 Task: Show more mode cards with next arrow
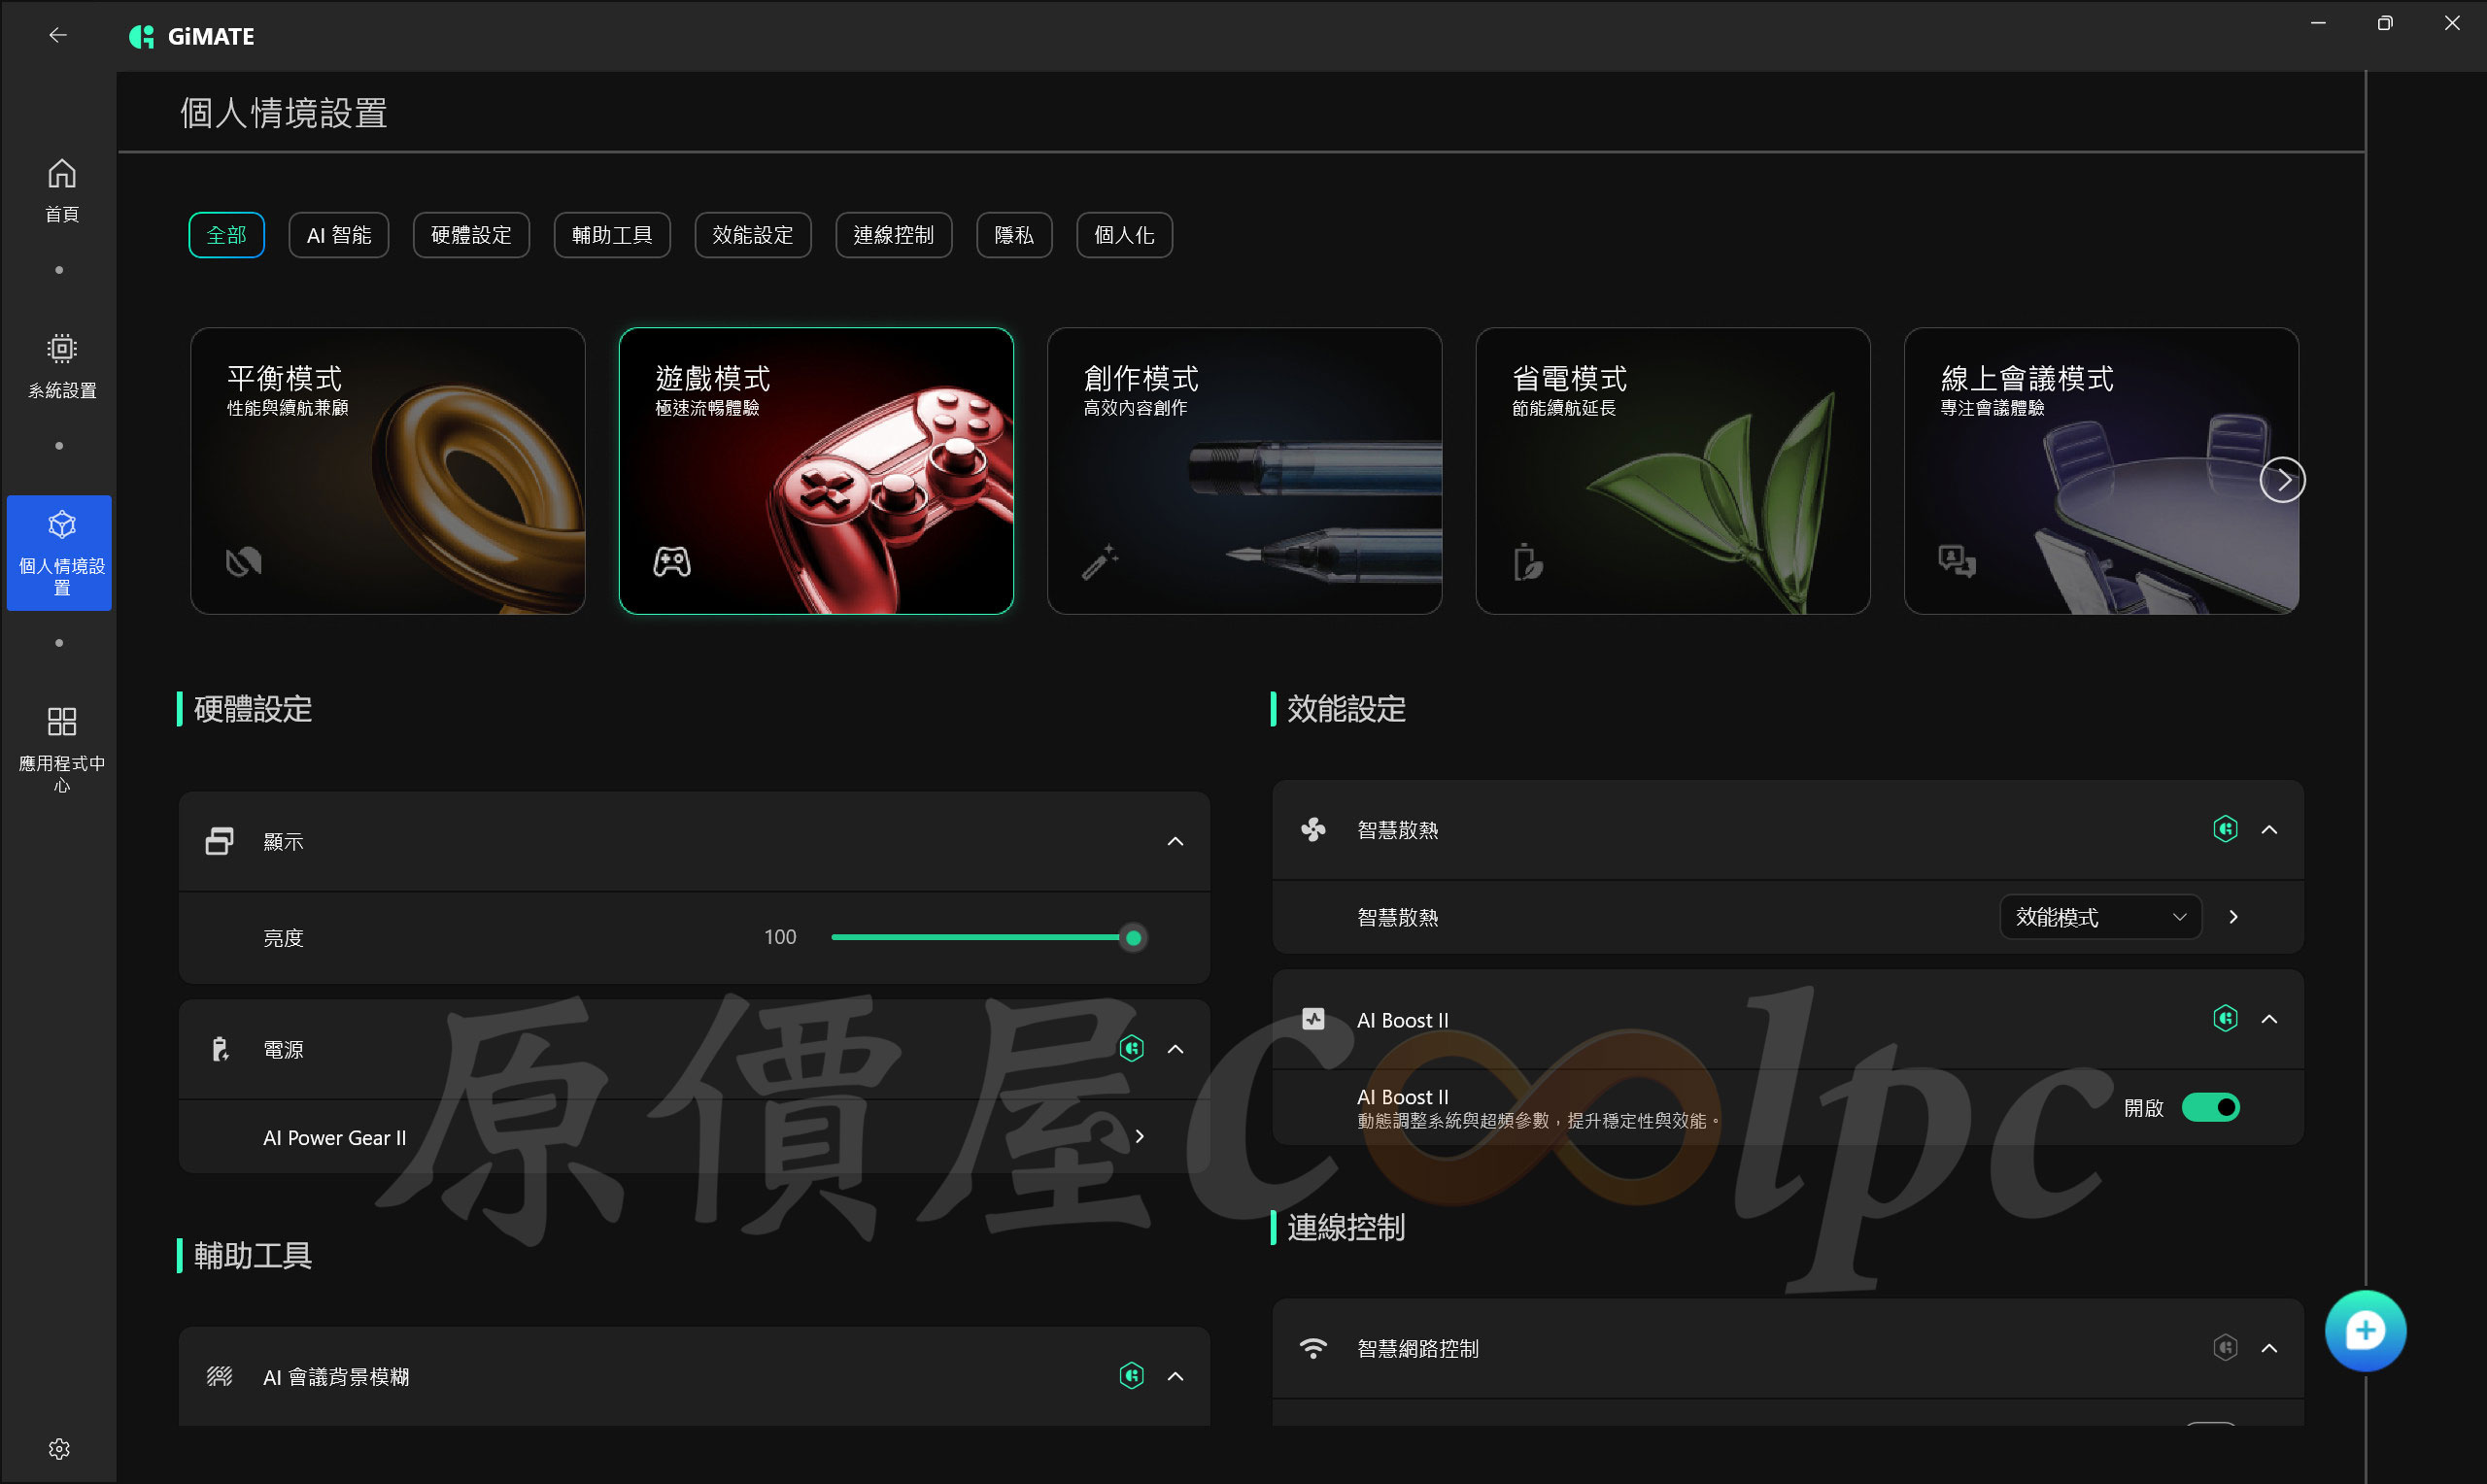point(2282,480)
